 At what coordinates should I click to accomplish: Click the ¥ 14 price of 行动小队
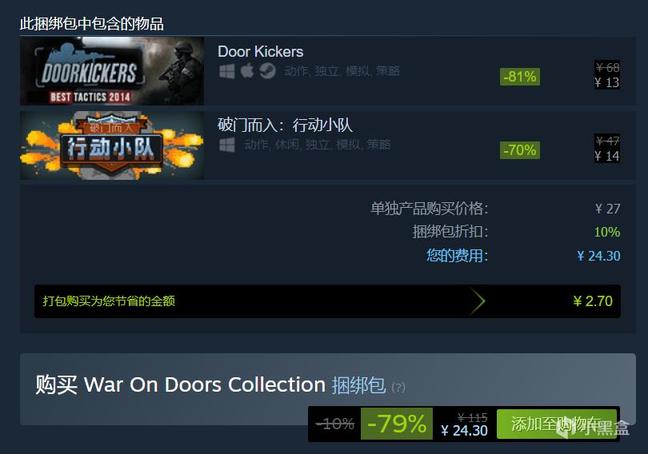pyautogui.click(x=607, y=156)
